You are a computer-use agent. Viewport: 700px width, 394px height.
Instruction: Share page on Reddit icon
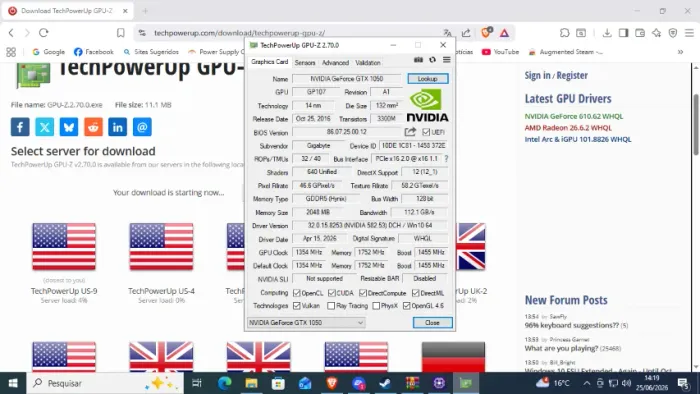tap(93, 127)
